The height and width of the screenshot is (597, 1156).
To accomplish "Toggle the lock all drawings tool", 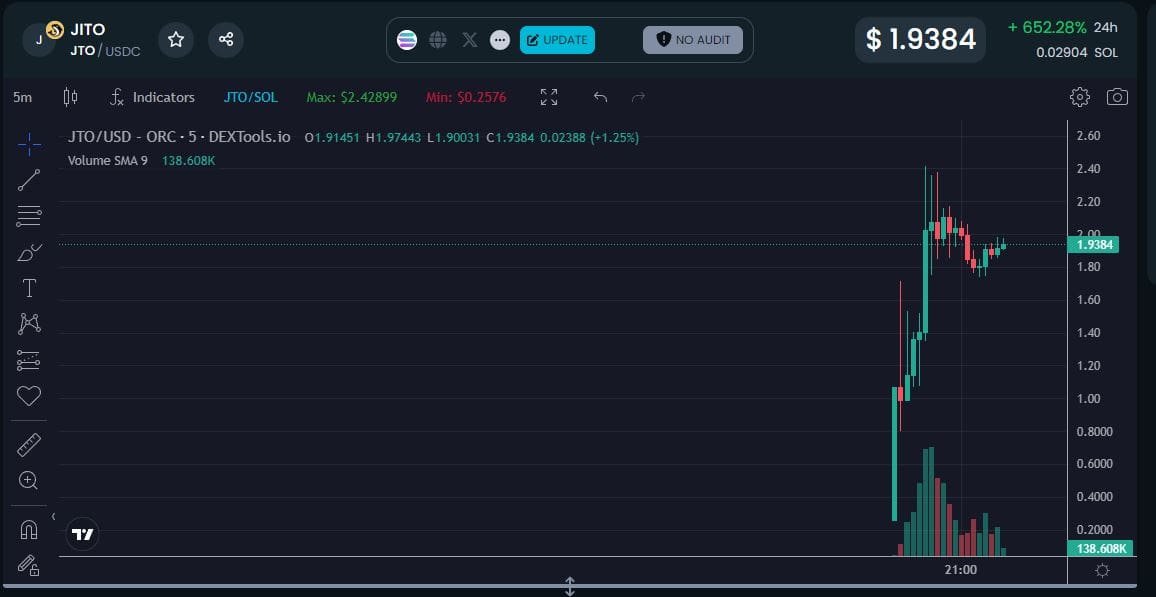I will pos(29,565).
